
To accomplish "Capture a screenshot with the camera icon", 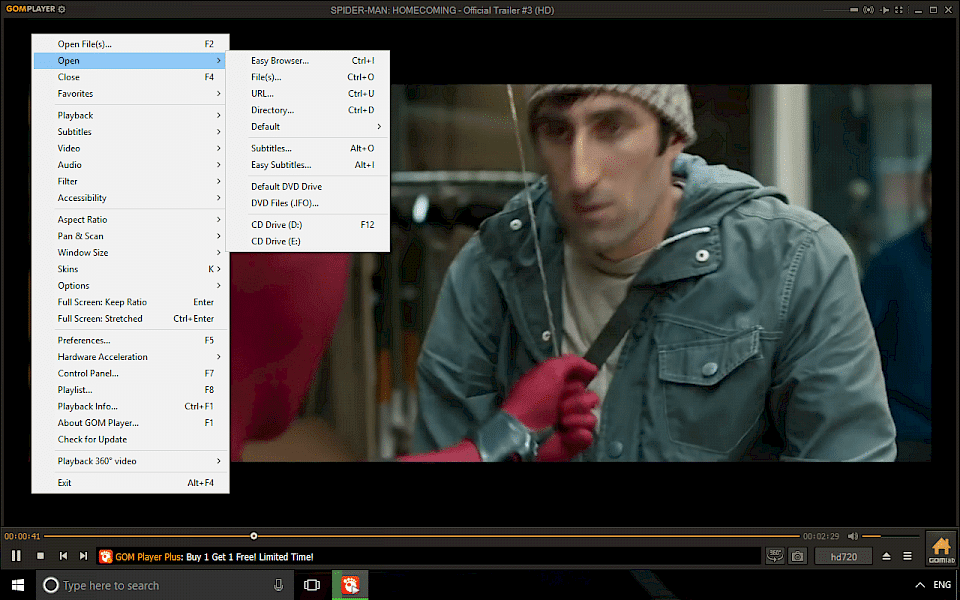I will point(797,556).
